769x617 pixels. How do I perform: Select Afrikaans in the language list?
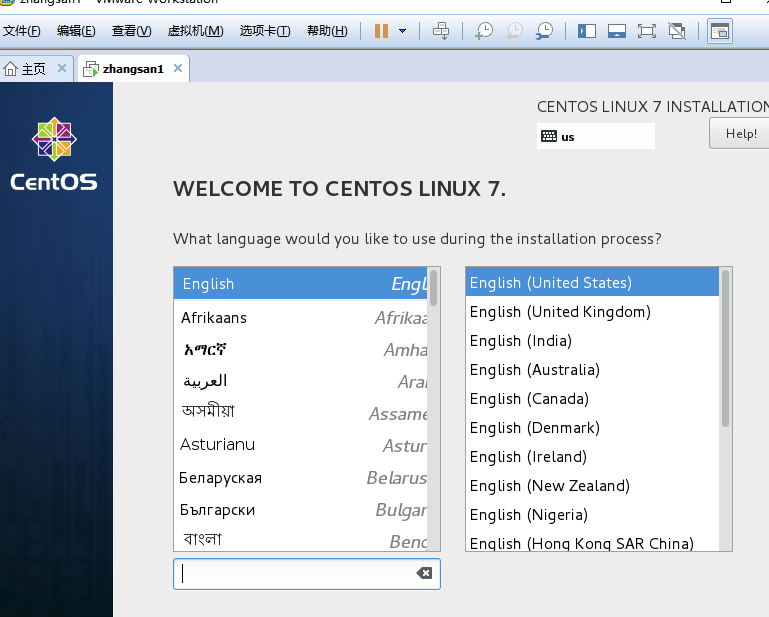[x=300, y=318]
